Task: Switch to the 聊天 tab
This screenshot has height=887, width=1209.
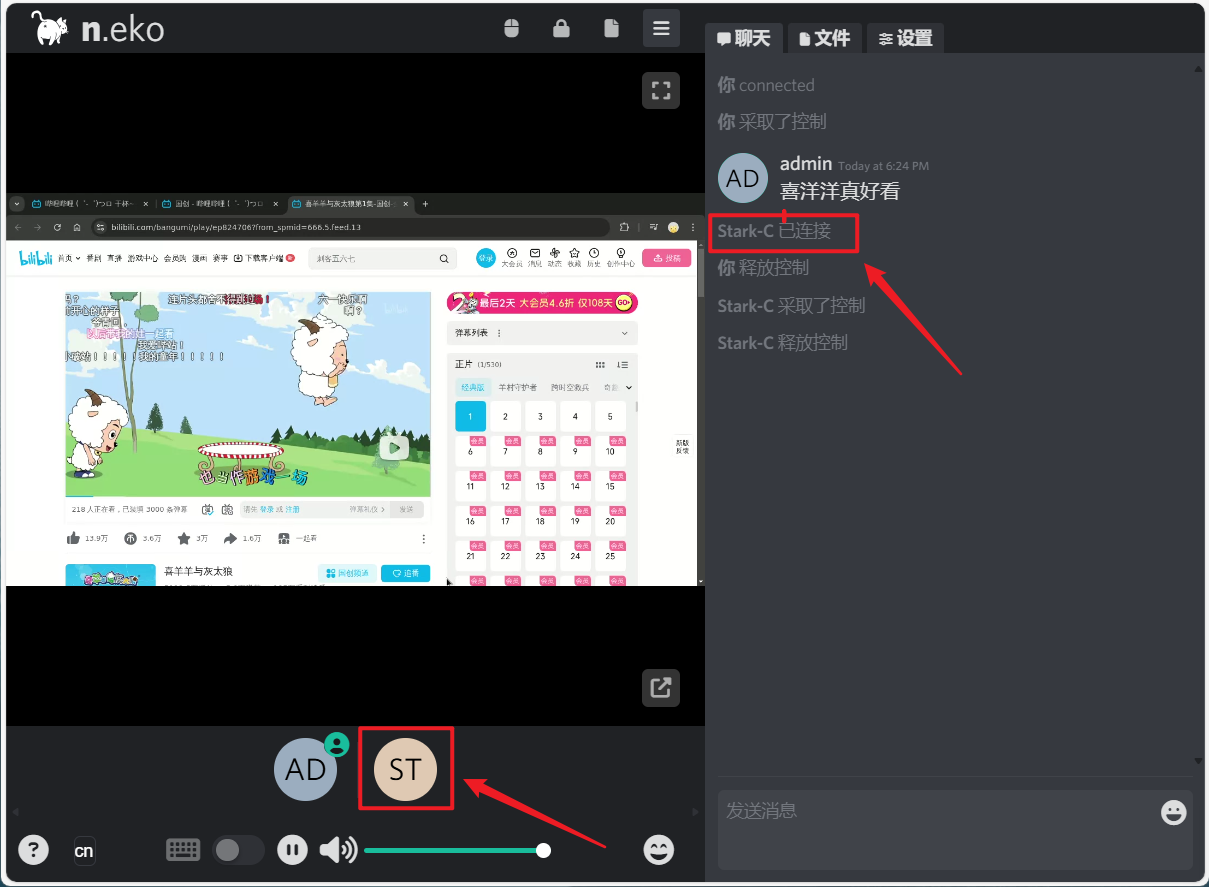Action: pyautogui.click(x=744, y=38)
